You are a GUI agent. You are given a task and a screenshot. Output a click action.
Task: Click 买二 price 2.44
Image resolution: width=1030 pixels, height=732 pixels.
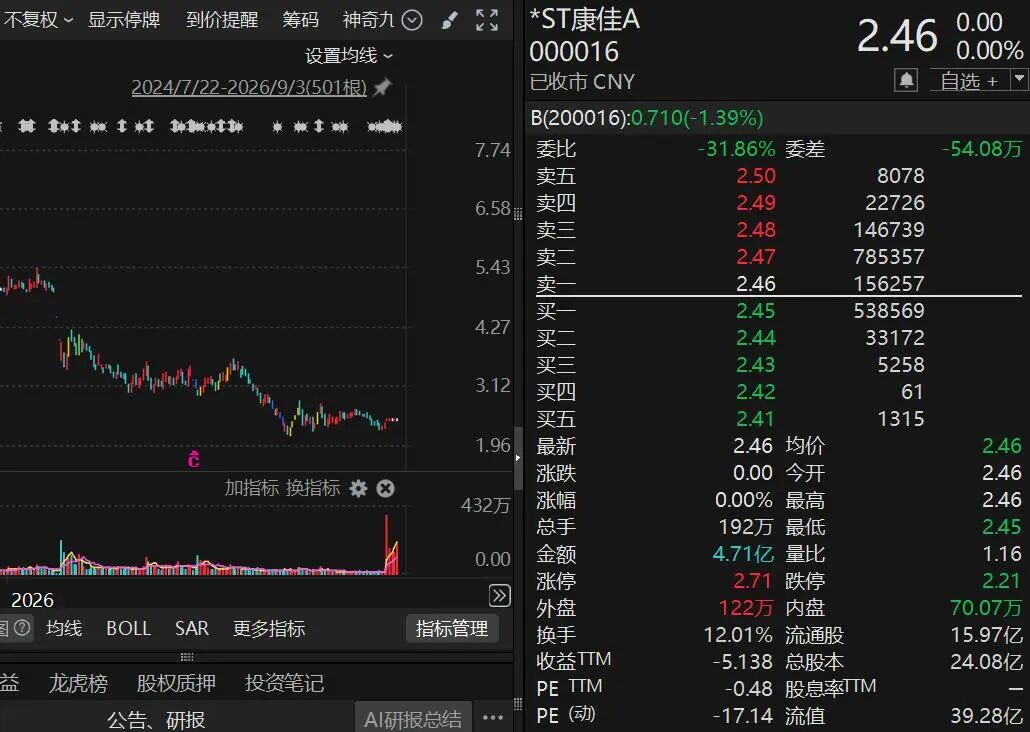[x=755, y=338]
